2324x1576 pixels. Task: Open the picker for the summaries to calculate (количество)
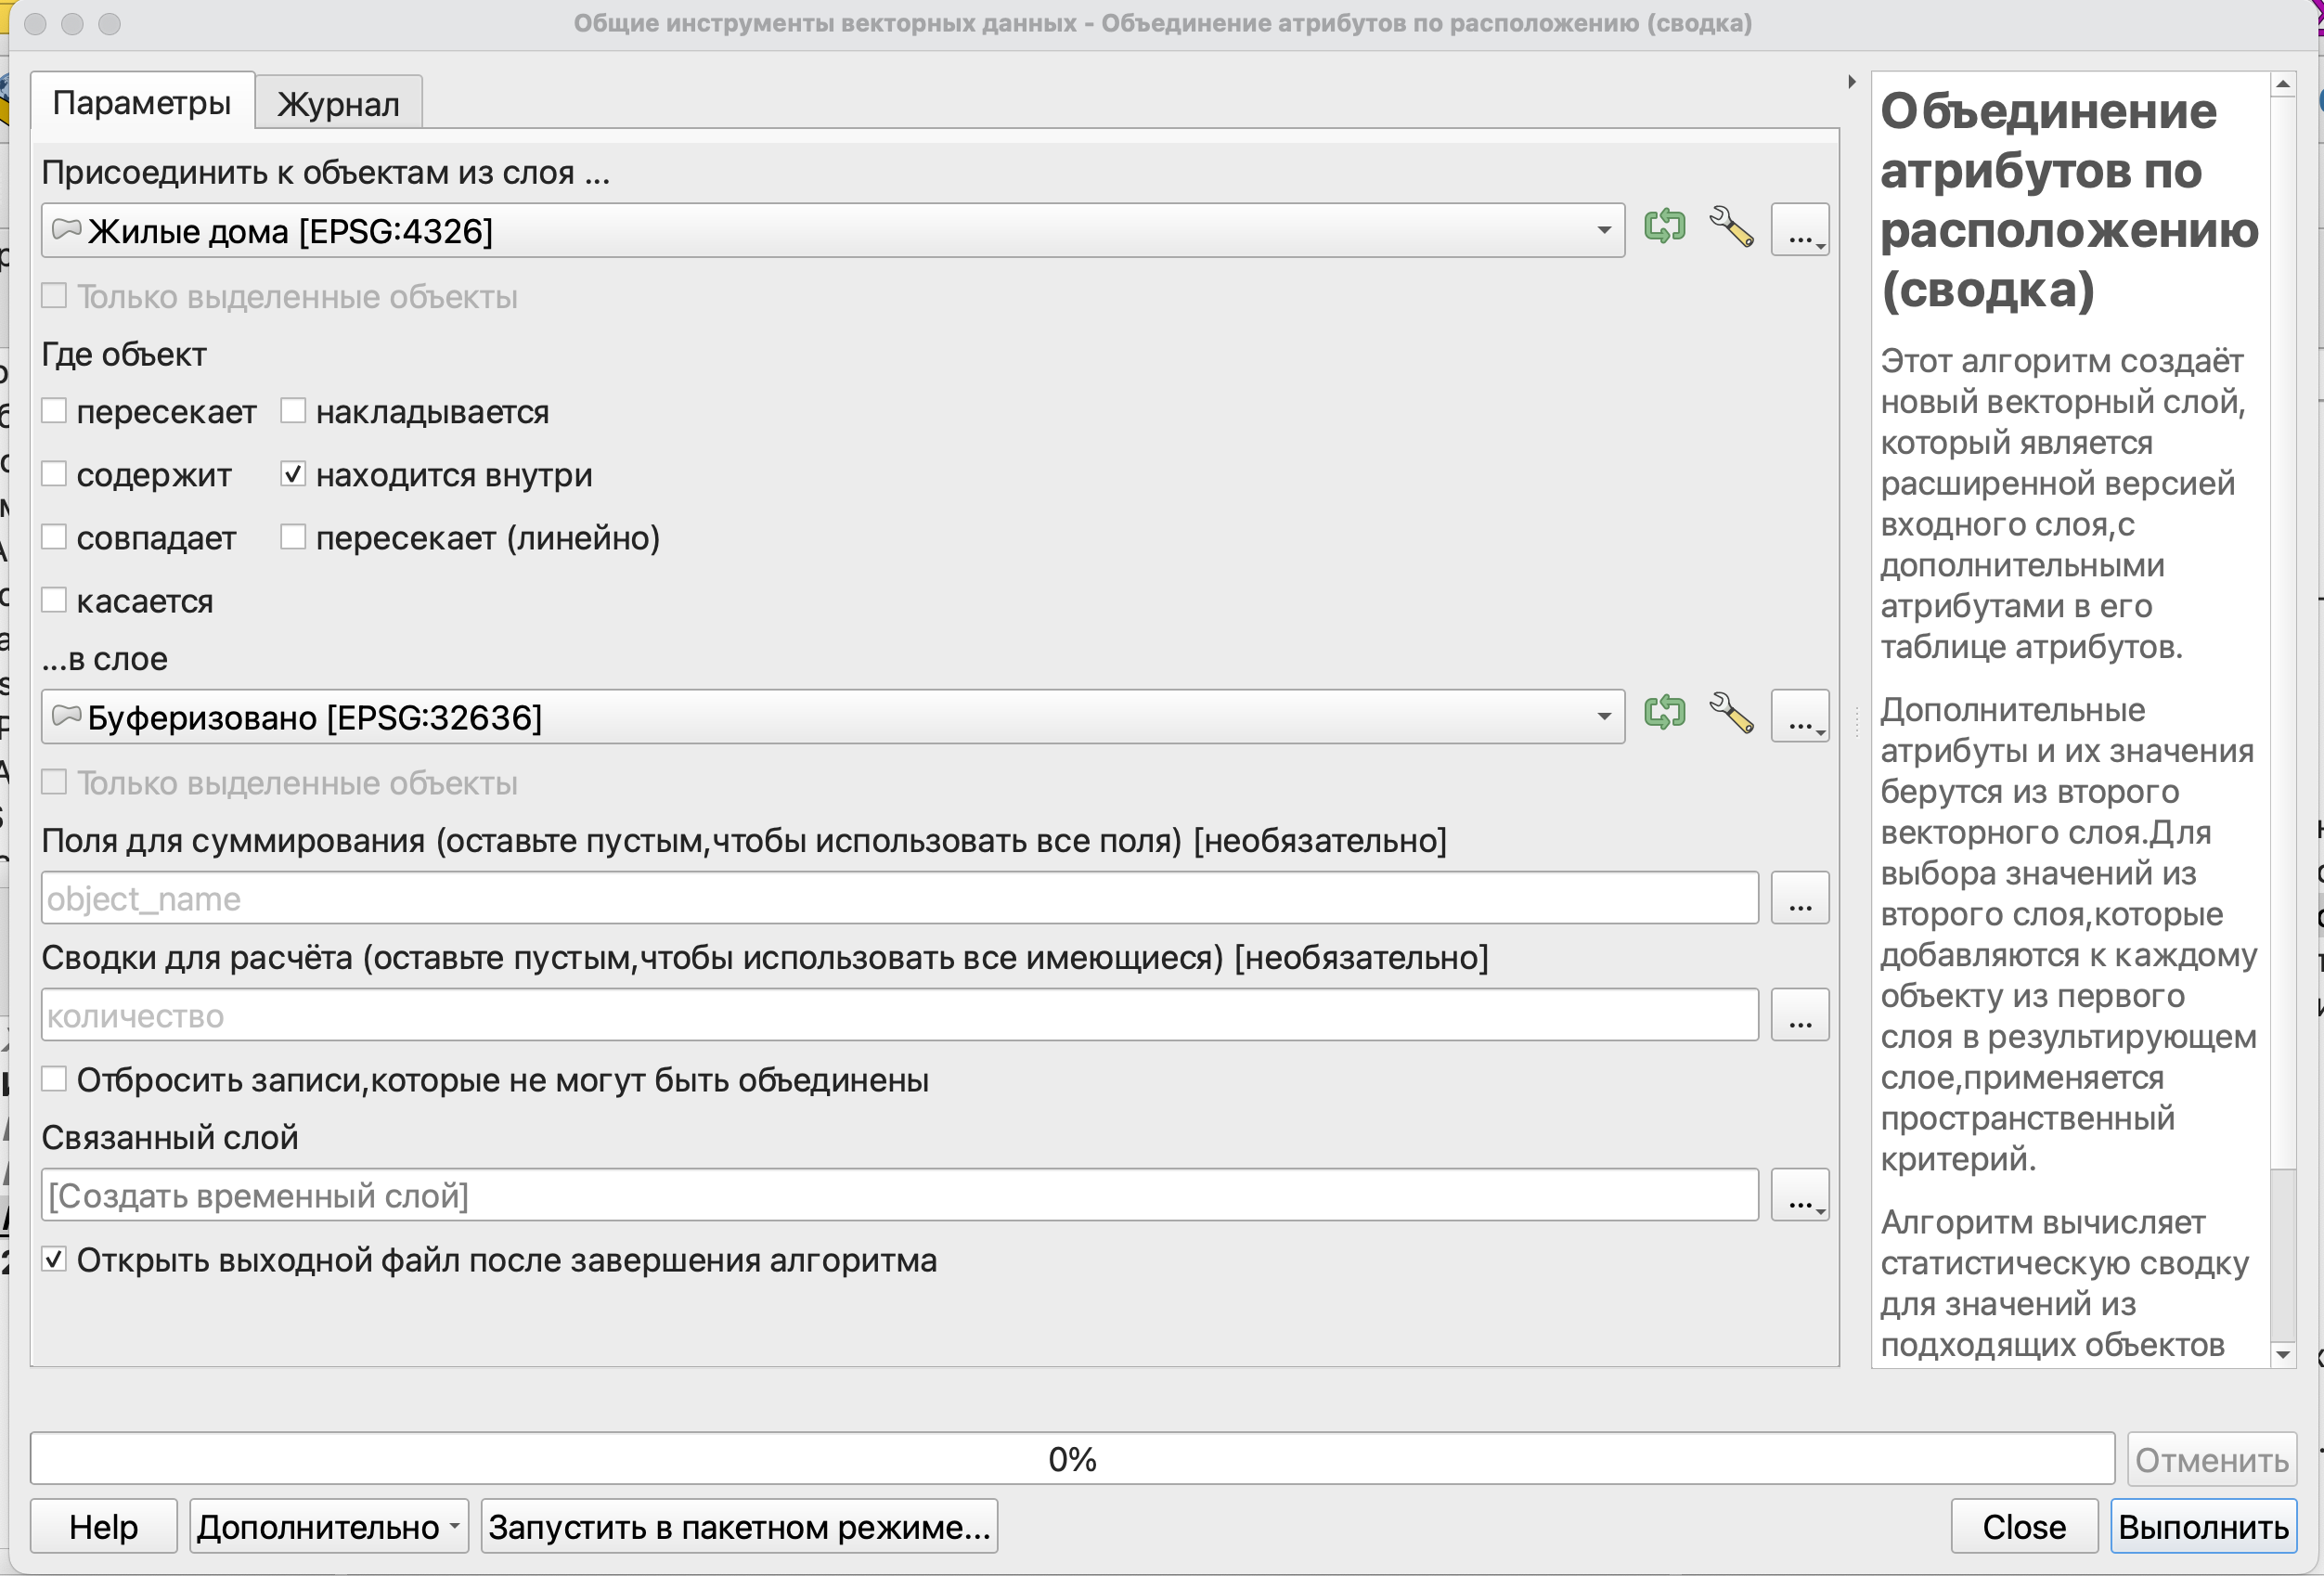[x=1800, y=1015]
